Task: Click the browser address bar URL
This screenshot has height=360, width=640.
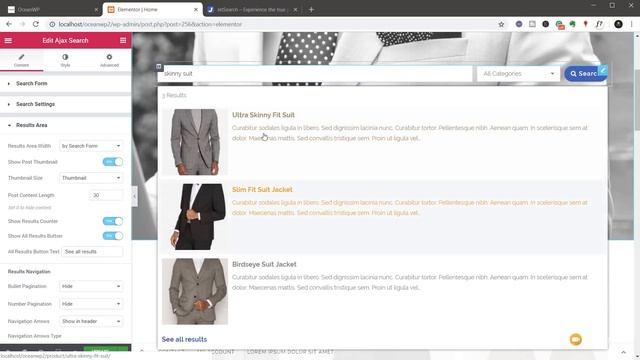Action: click(150, 24)
